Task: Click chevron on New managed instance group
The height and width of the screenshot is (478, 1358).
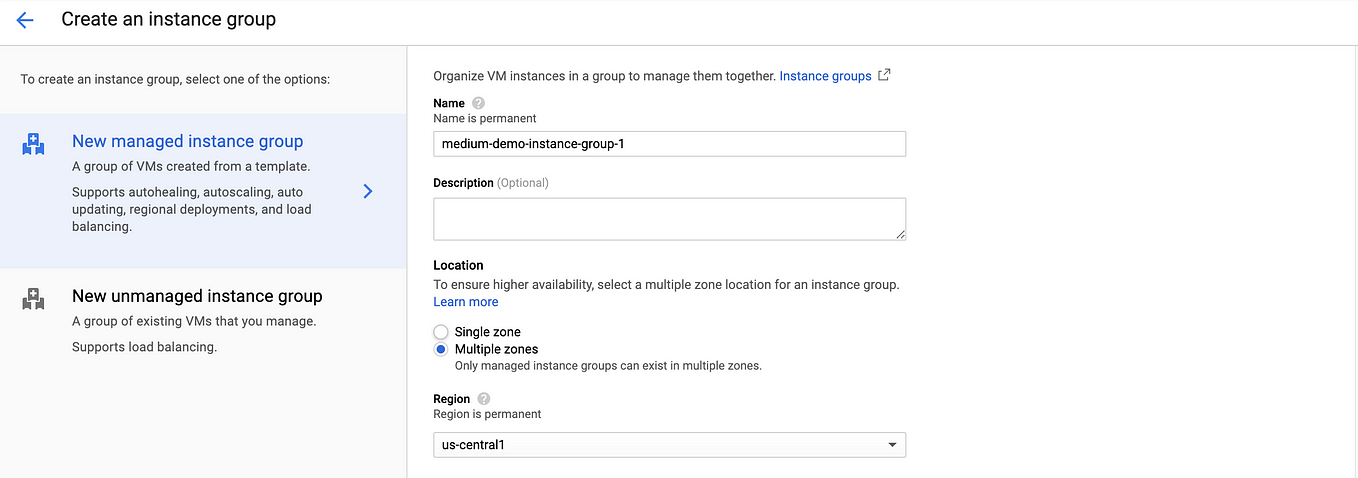Action: [368, 191]
